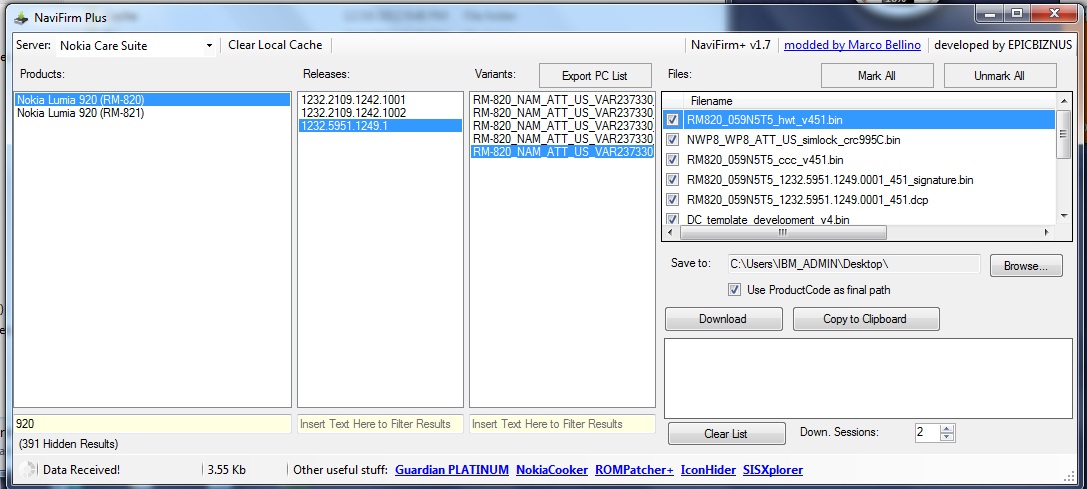Click the Save to path field
1087x489 pixels.
click(853, 264)
